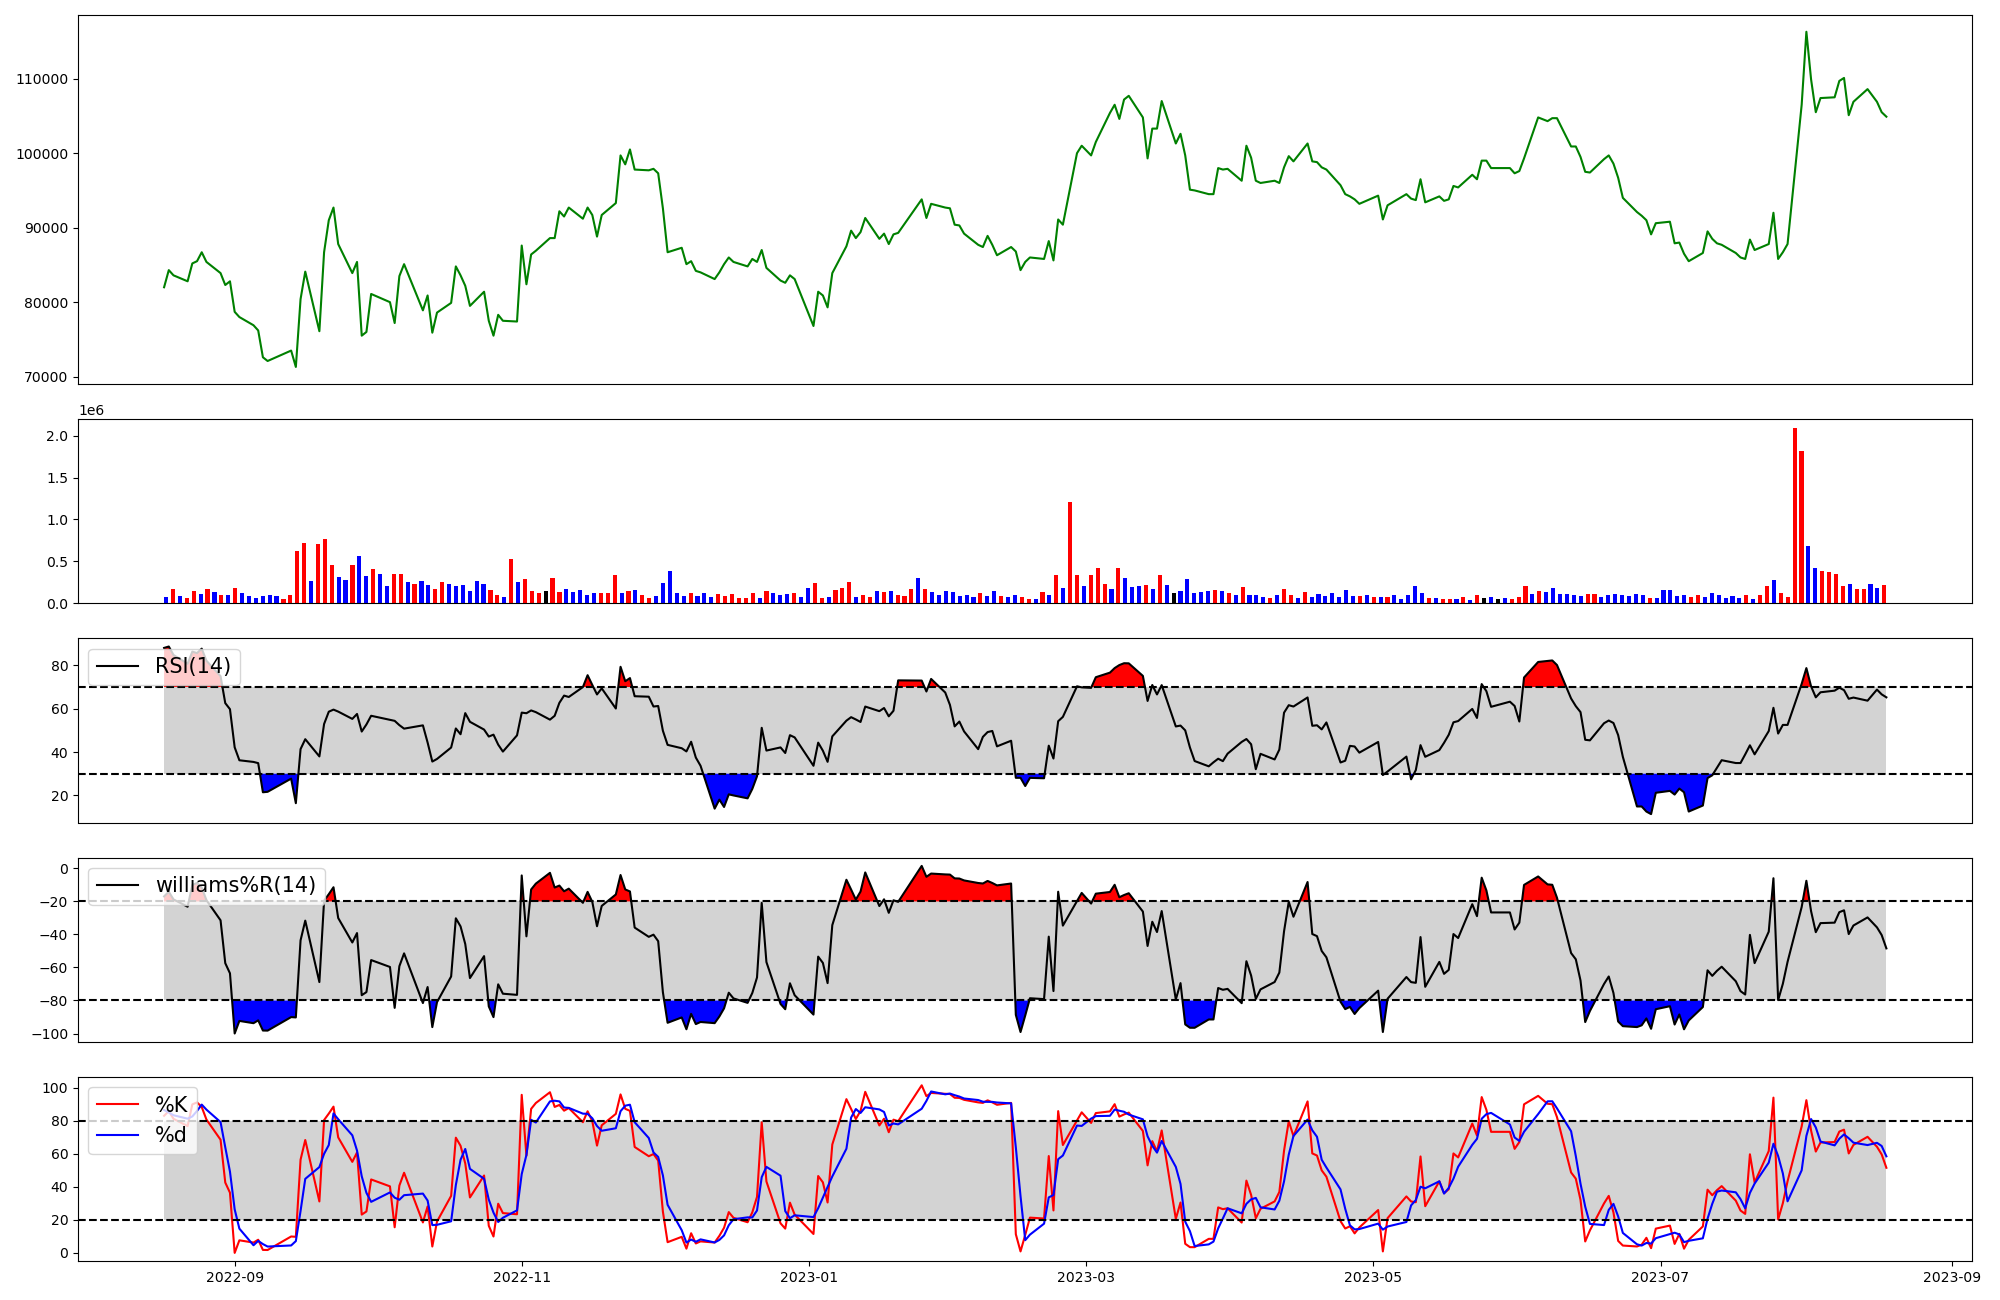The image size is (2000, 1300).
Task: Select the 2023-01 date tick label
Action: point(808,1277)
